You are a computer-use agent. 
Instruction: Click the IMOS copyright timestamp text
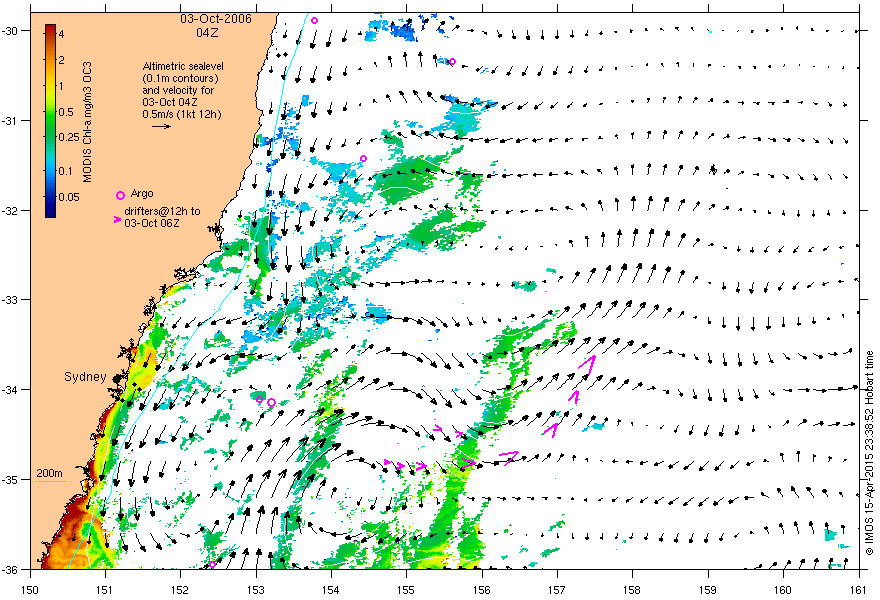point(870,454)
